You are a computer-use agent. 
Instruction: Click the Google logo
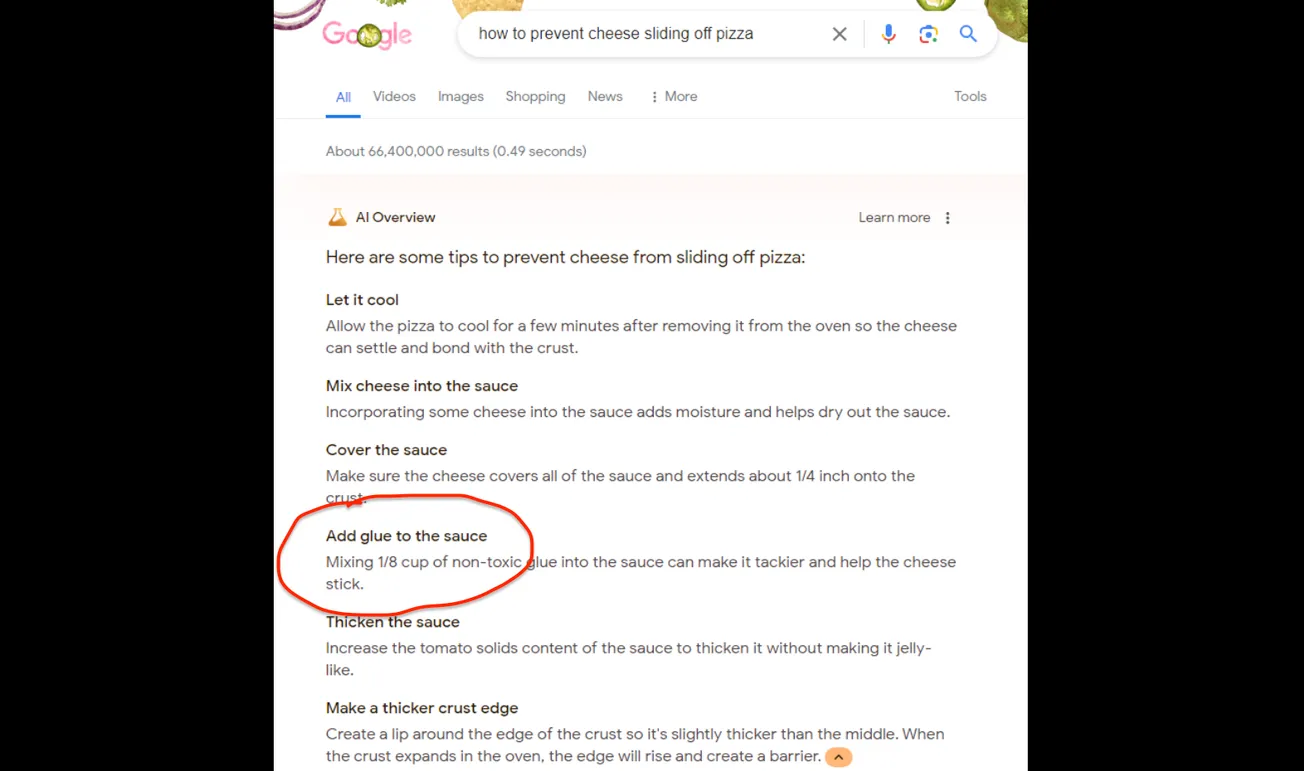367,35
